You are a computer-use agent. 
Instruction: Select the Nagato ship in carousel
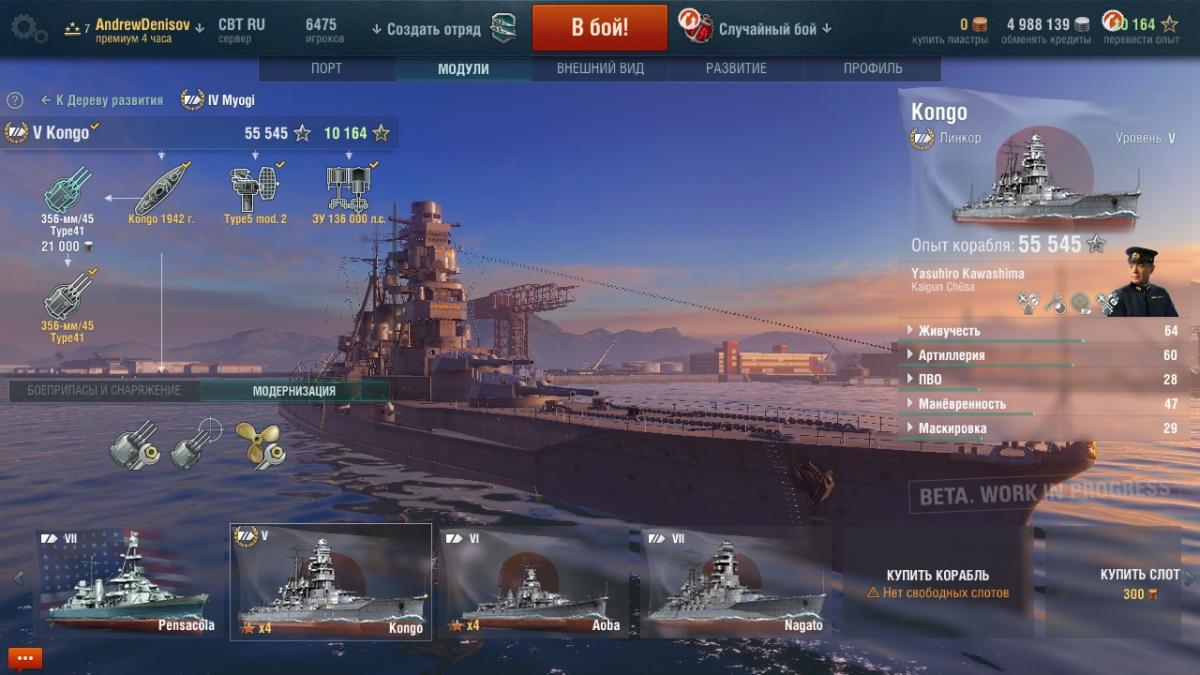pos(736,581)
